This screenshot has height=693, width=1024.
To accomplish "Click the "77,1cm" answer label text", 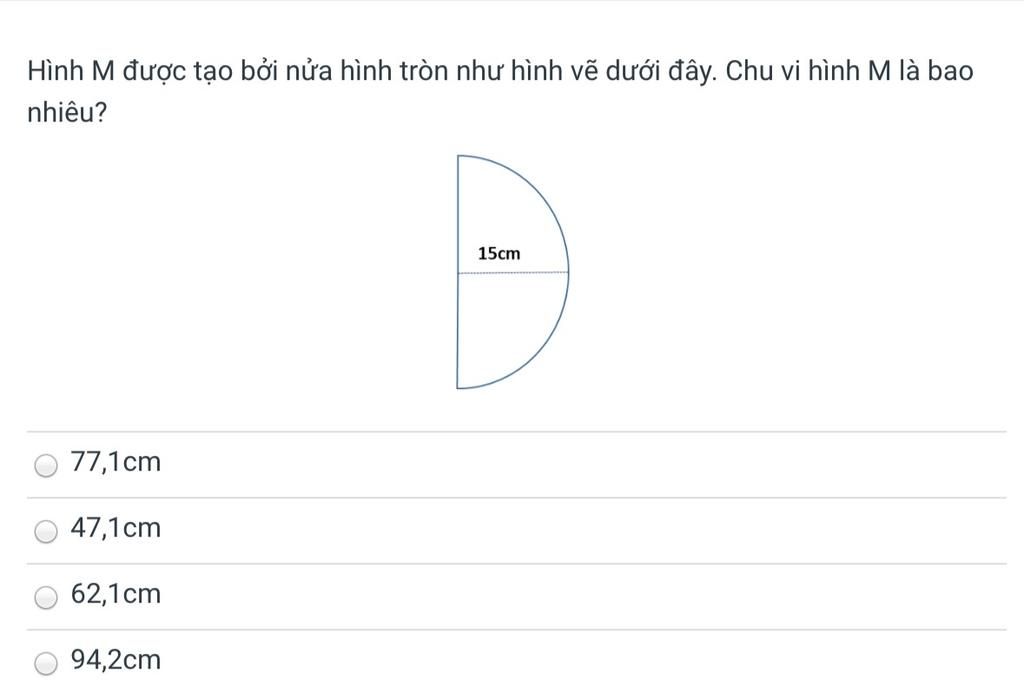I will click(116, 462).
